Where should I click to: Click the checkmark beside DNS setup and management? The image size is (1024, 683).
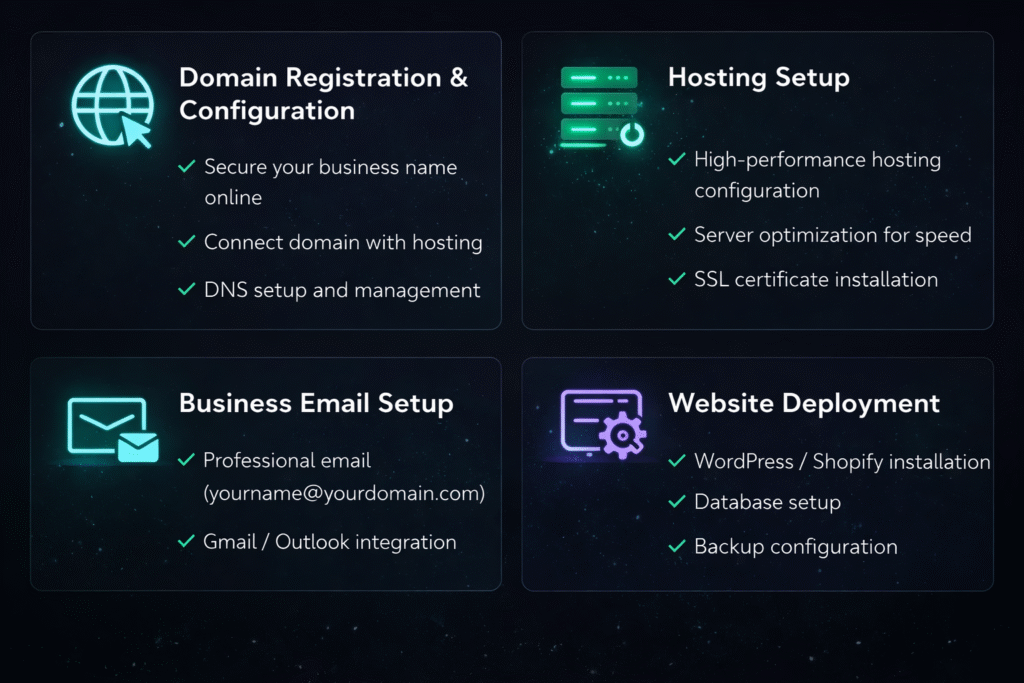186,290
